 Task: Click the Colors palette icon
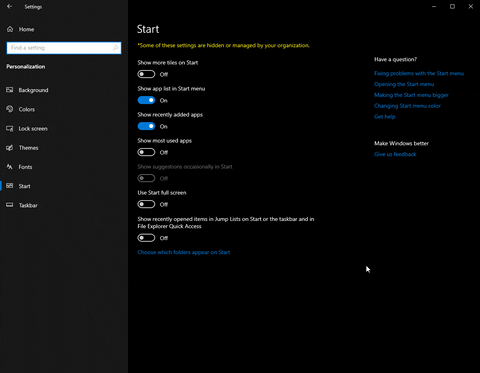tap(10, 109)
